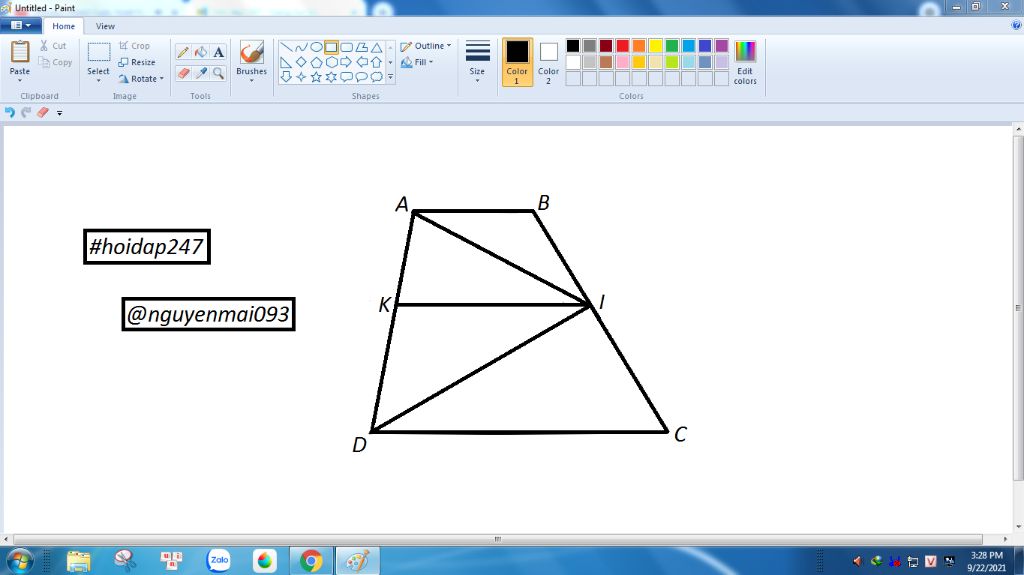Click the Resize button
Viewport: 1024px width, 575px height.
(x=137, y=62)
